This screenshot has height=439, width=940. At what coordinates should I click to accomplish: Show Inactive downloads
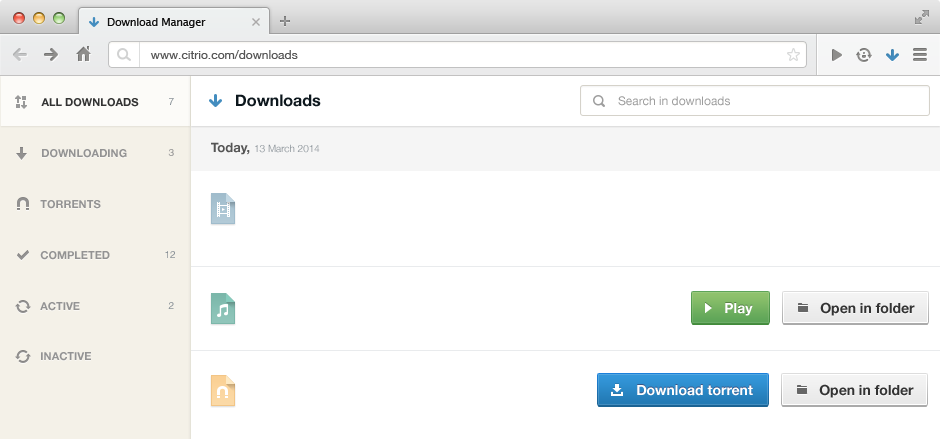pyautogui.click(x=66, y=356)
